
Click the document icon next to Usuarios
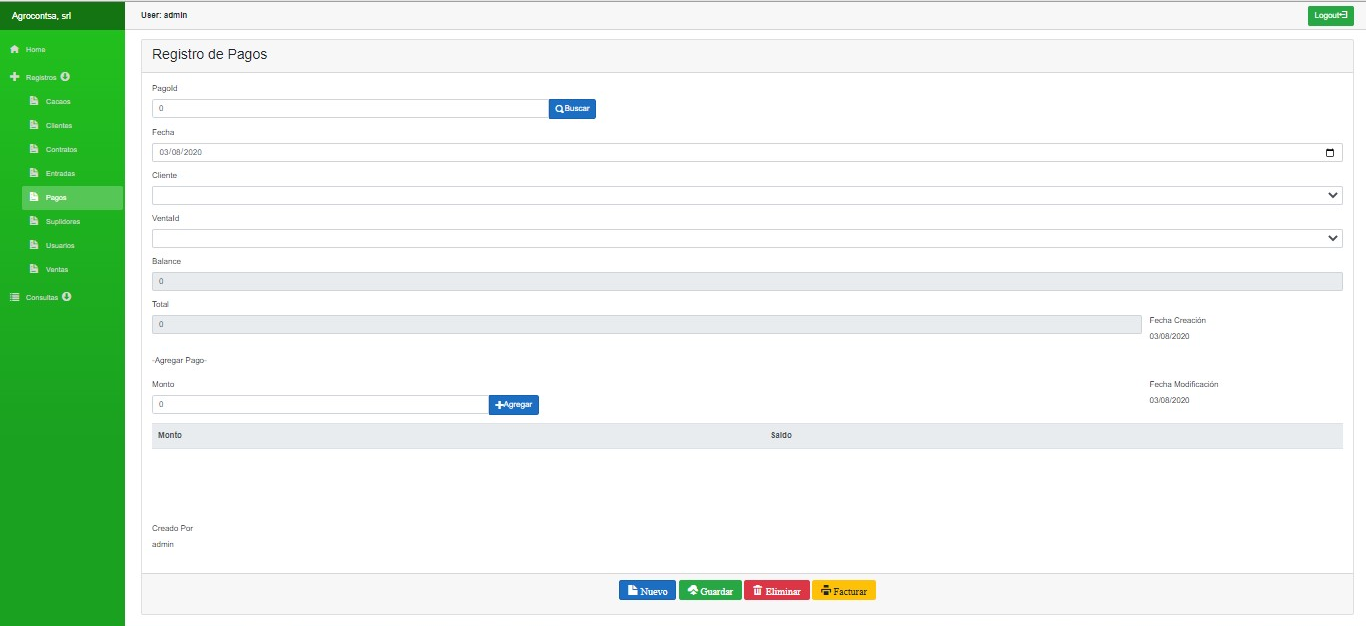click(x=34, y=245)
